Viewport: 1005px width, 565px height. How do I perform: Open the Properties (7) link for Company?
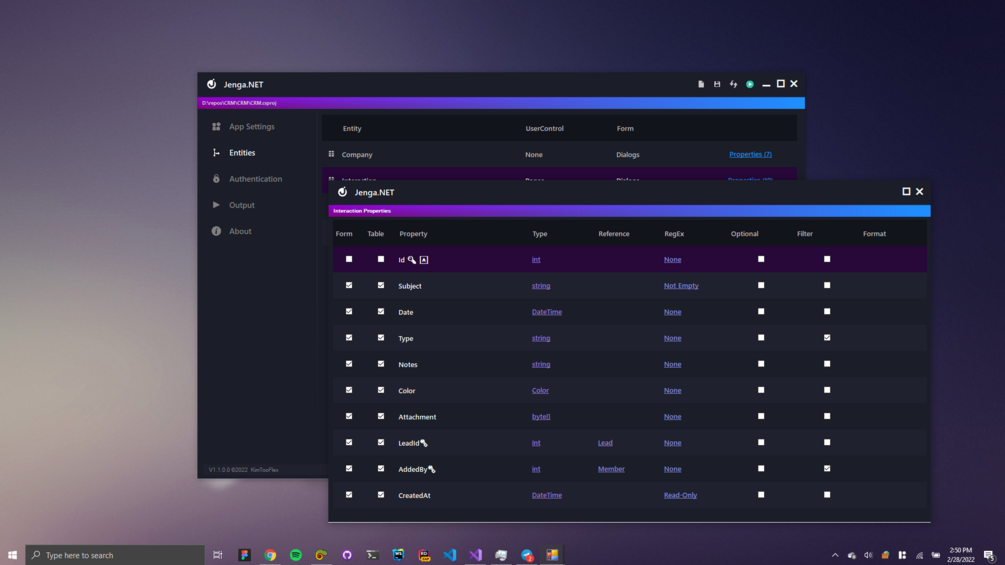[751, 154]
